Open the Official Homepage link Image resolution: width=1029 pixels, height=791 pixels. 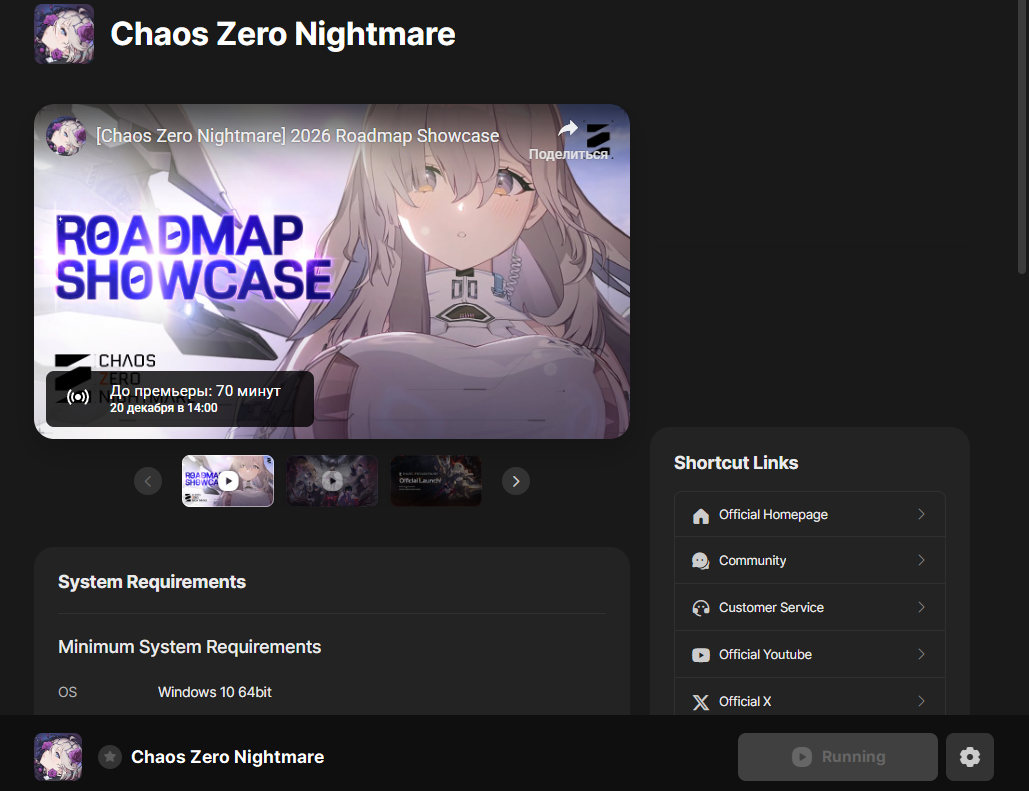tap(810, 515)
